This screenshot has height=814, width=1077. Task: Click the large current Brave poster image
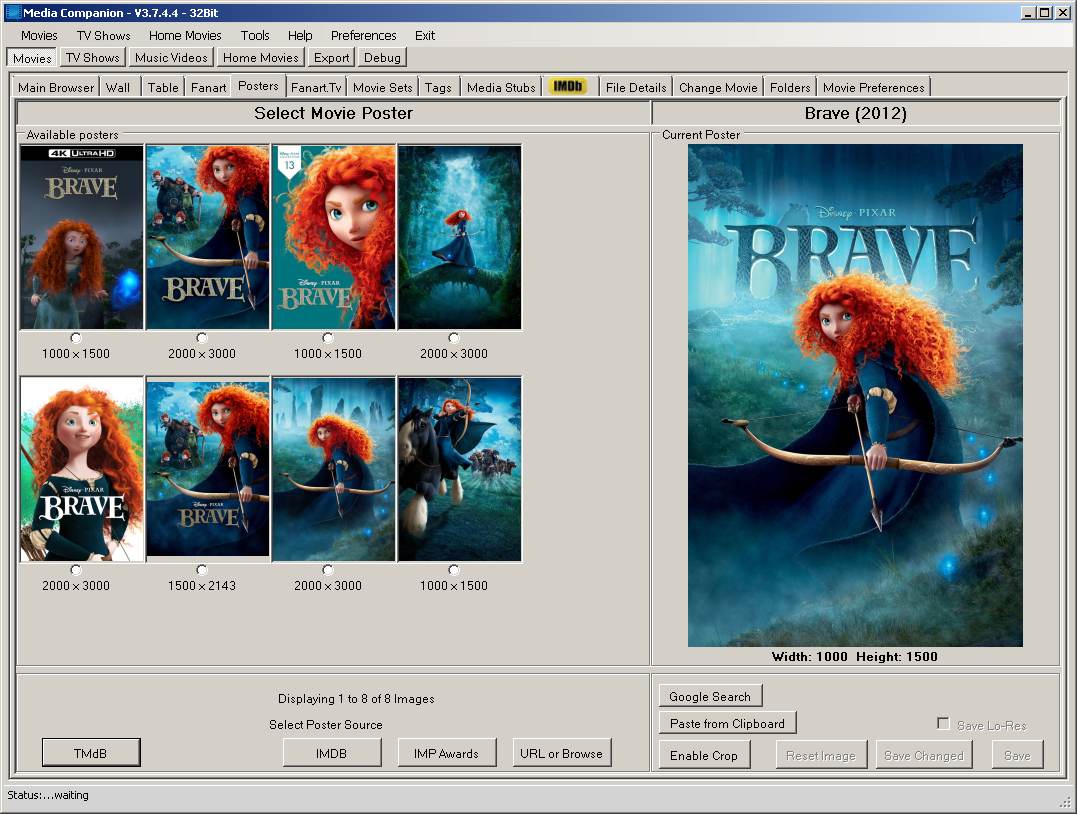pyautogui.click(x=855, y=395)
